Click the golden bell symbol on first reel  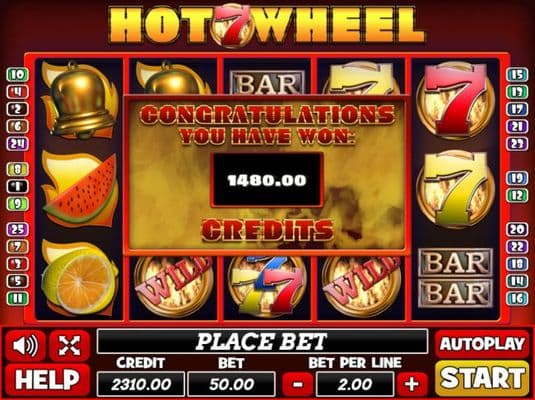[80, 100]
